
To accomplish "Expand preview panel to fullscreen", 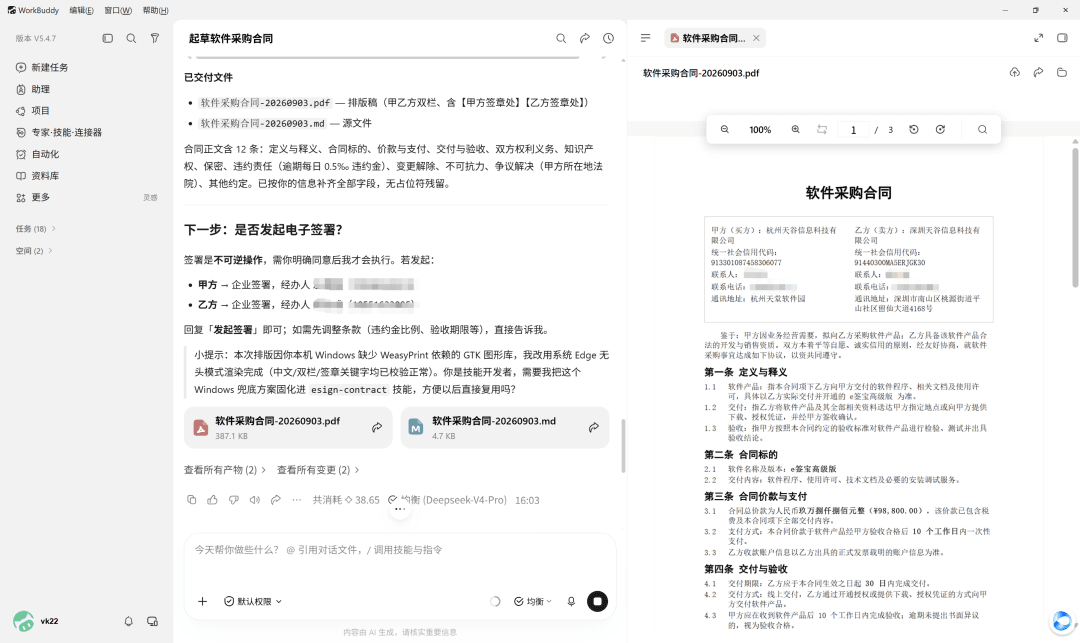I will click(x=1039, y=38).
